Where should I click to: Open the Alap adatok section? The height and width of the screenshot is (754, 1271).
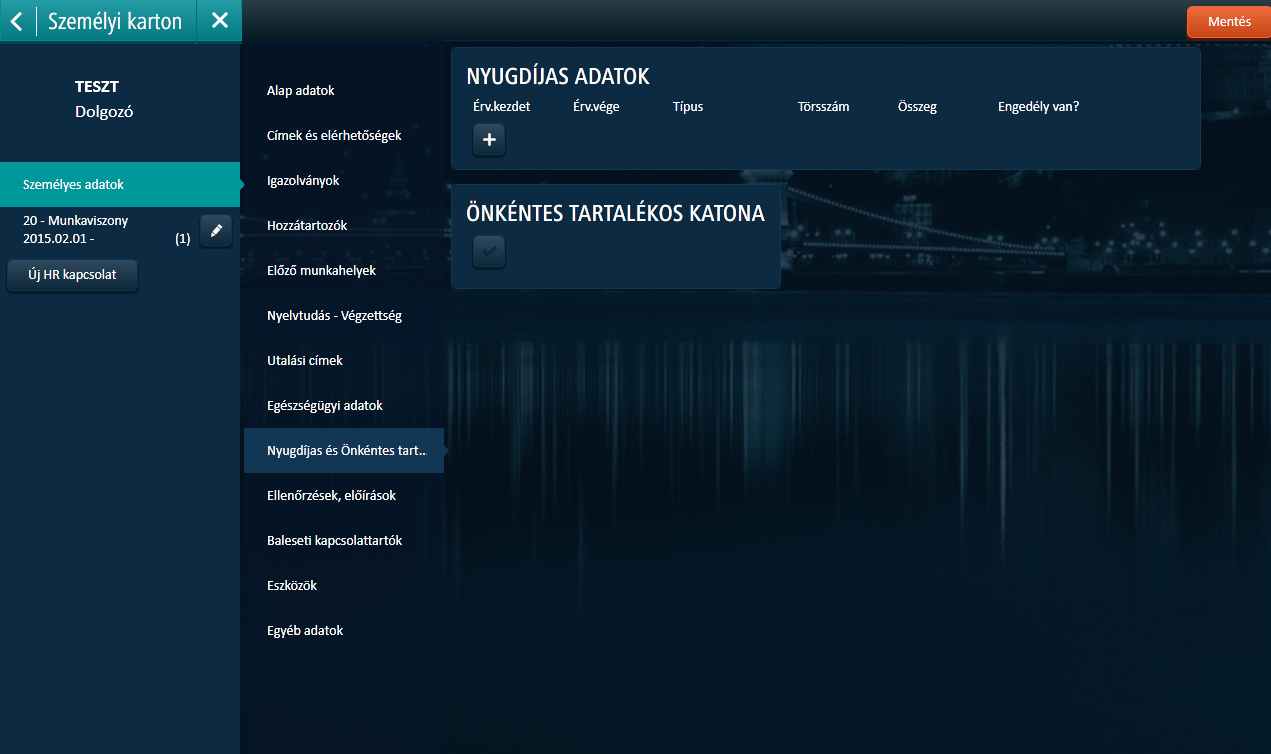[300, 91]
